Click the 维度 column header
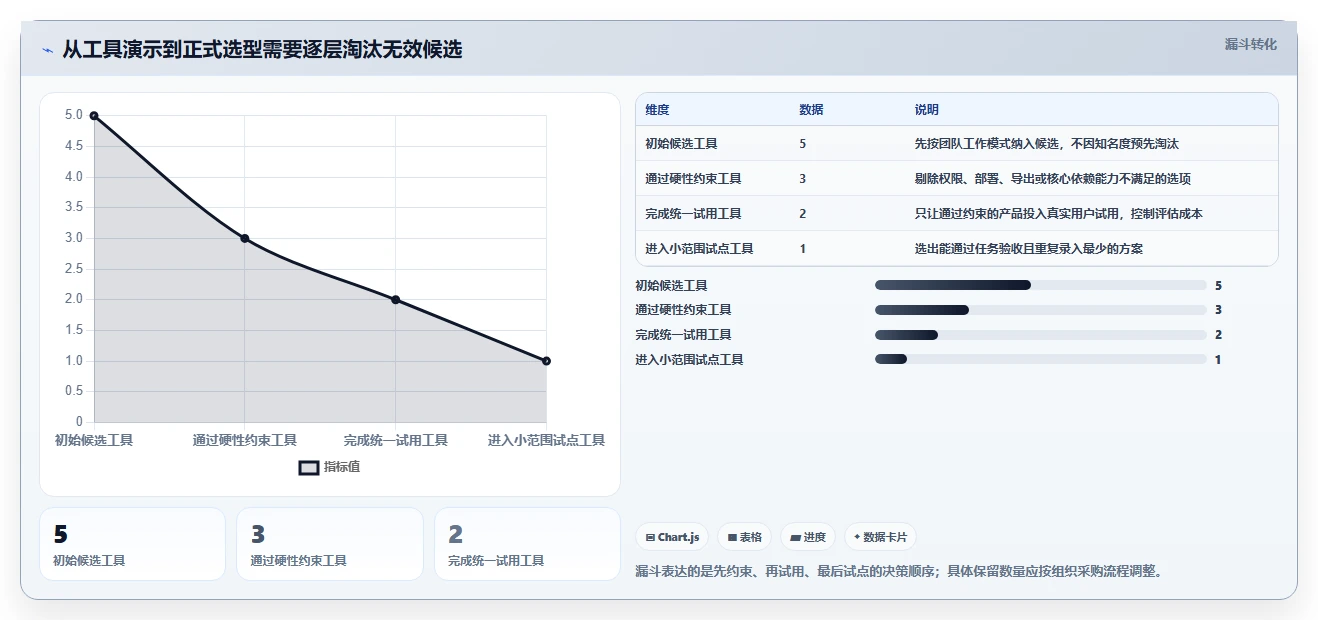This screenshot has width=1318, height=620. (658, 110)
